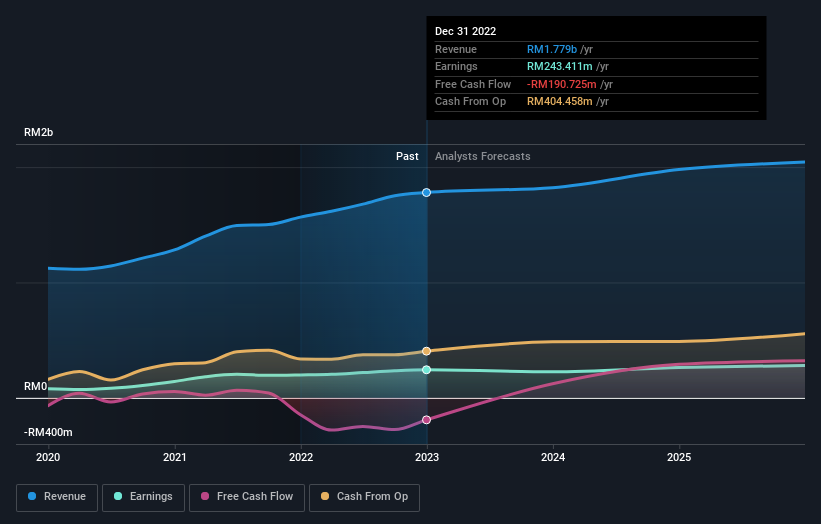Click the RM1.779b revenue value in tooltip
The width and height of the screenshot is (821, 524).
[x=552, y=49]
